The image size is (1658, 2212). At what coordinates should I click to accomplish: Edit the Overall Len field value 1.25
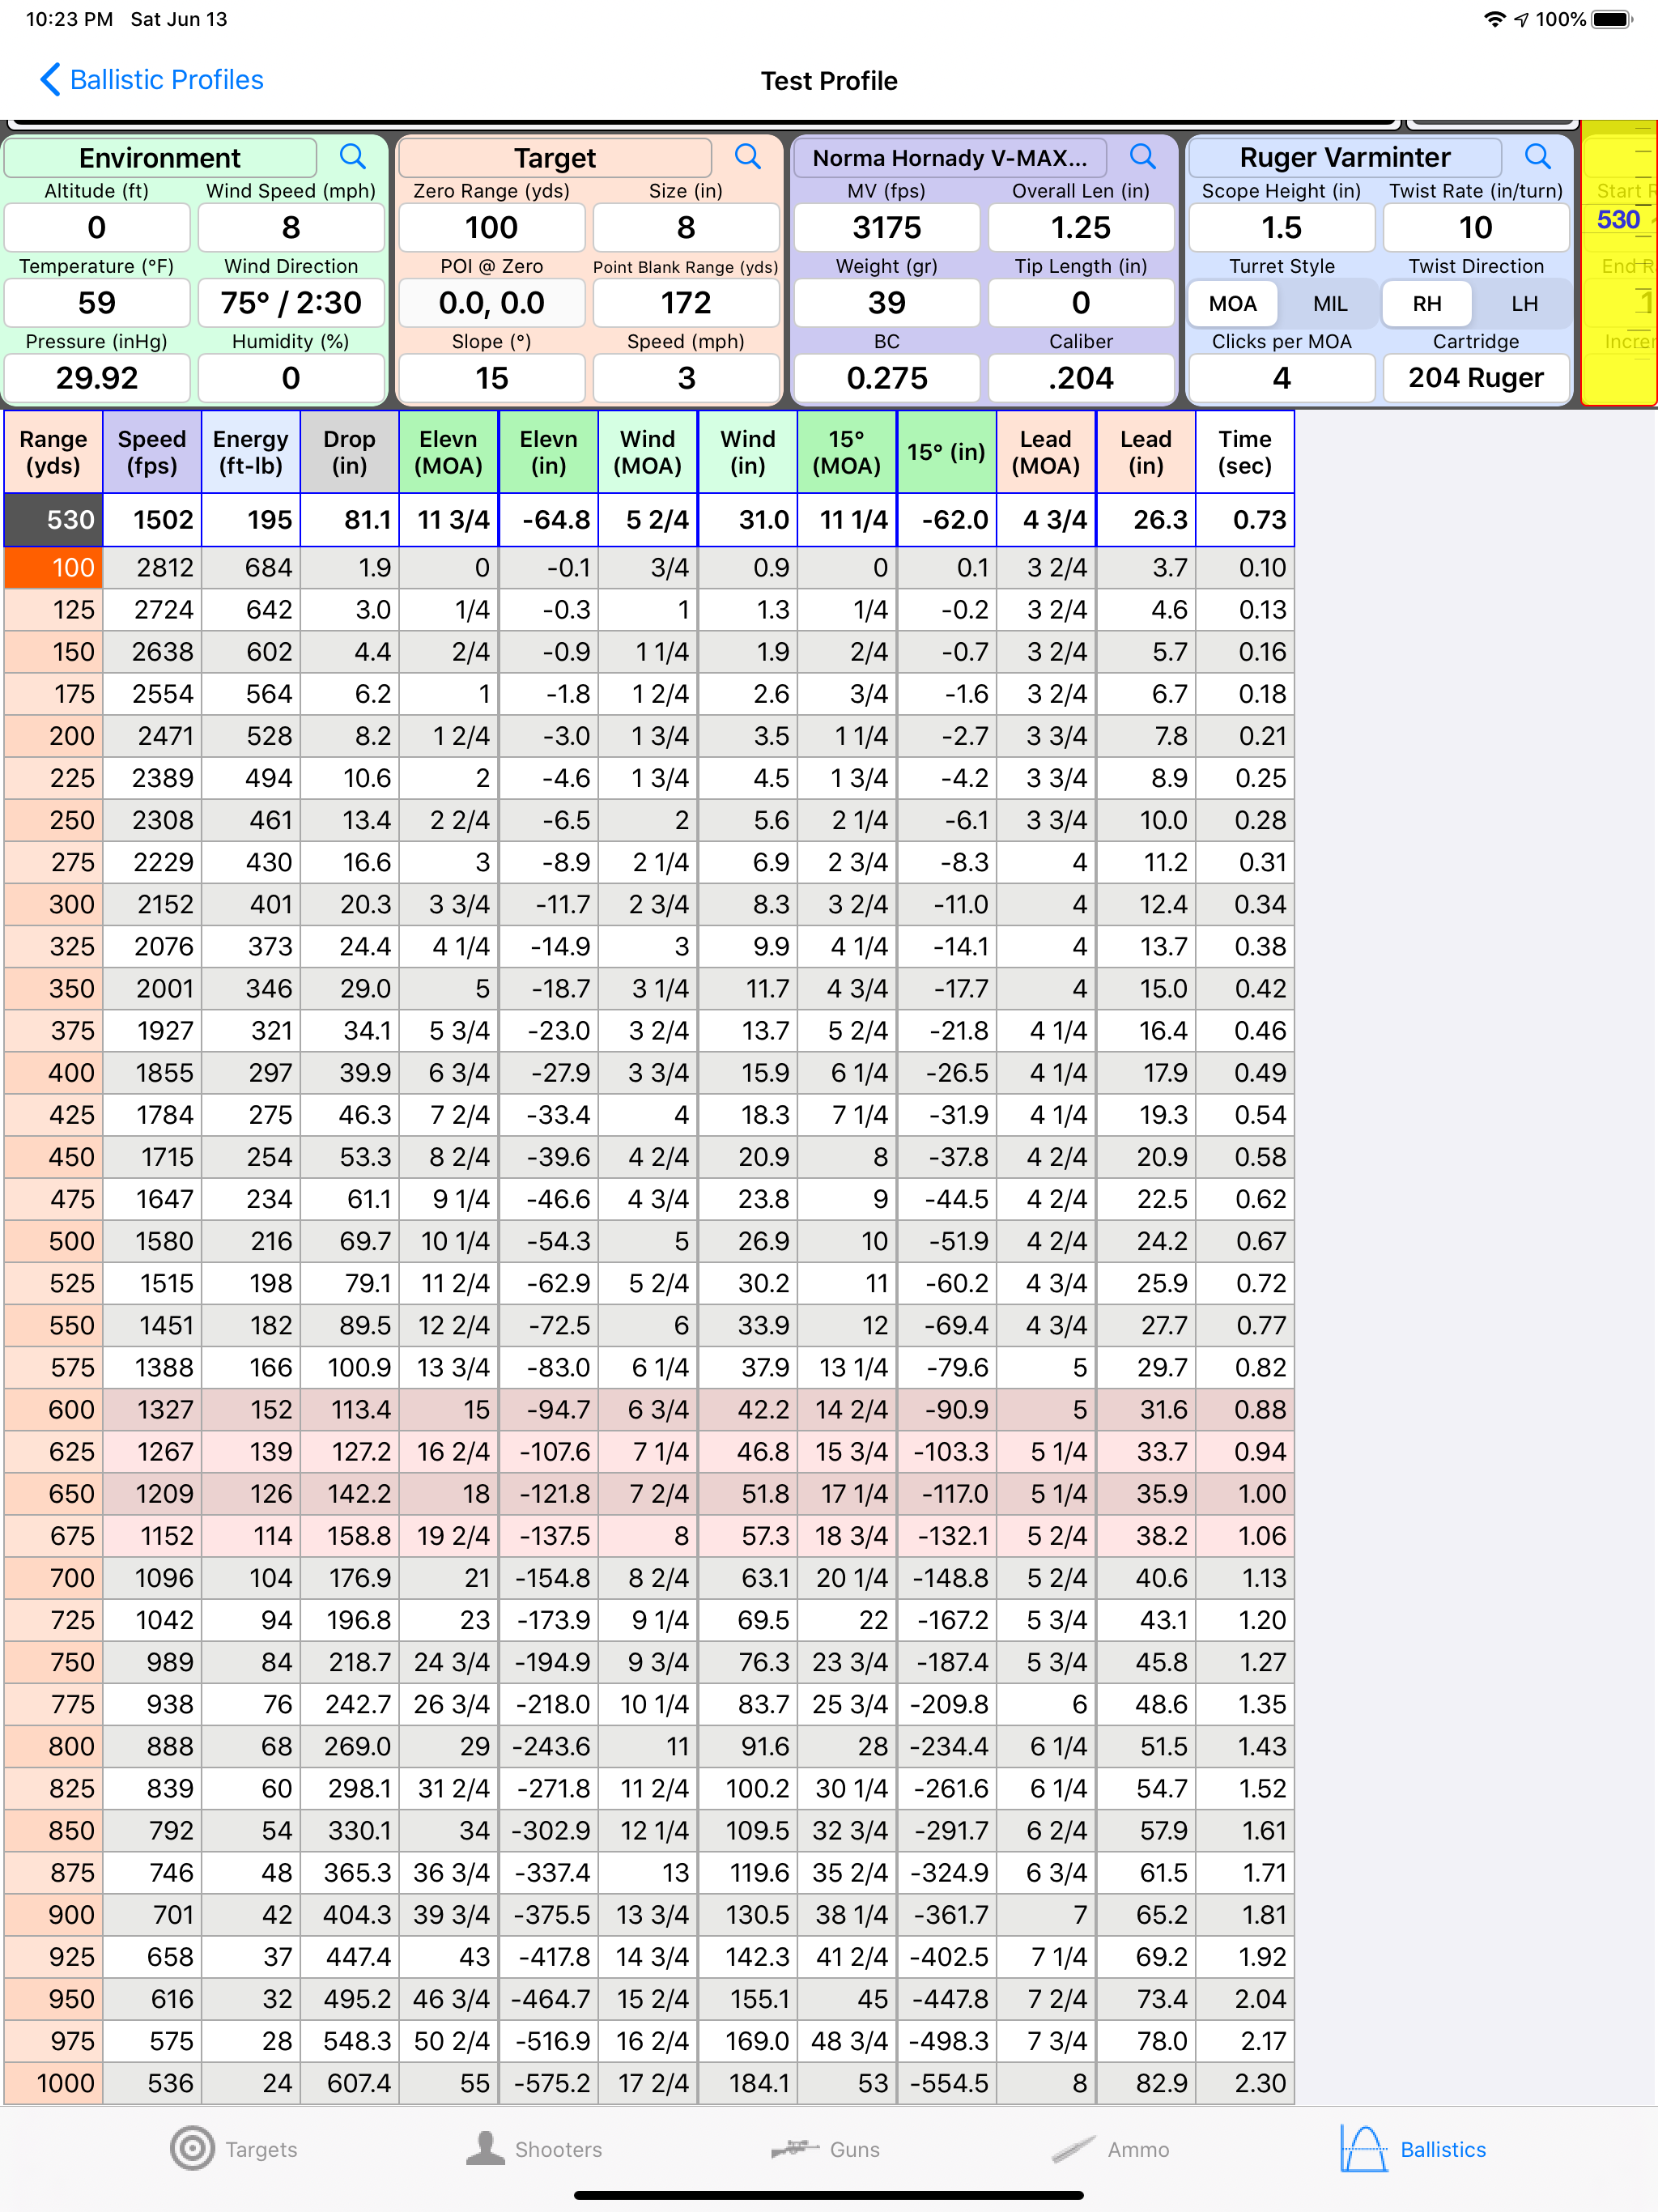[x=1080, y=228]
